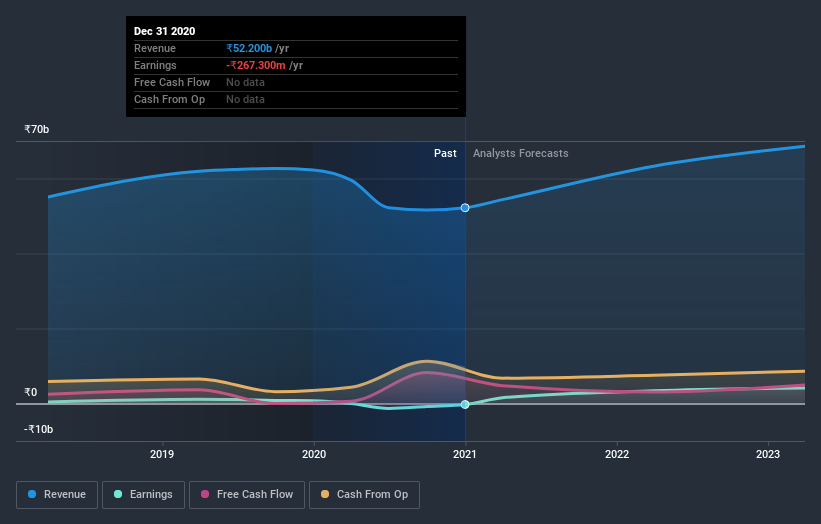The width and height of the screenshot is (821, 524).
Task: Click the 2020 x-axis label
Action: point(314,454)
